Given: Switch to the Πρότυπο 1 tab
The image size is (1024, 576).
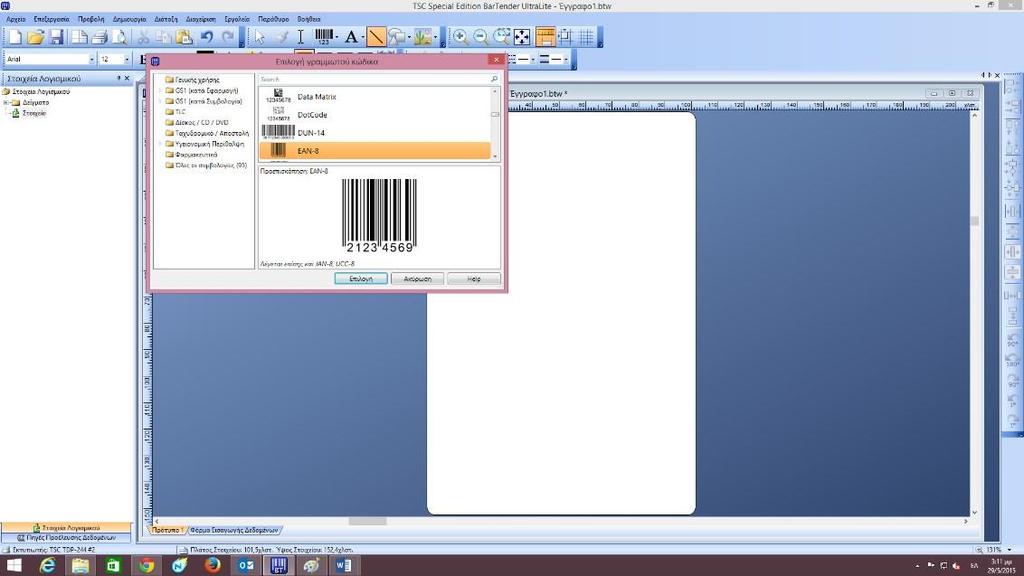Looking at the screenshot, I should [168, 530].
